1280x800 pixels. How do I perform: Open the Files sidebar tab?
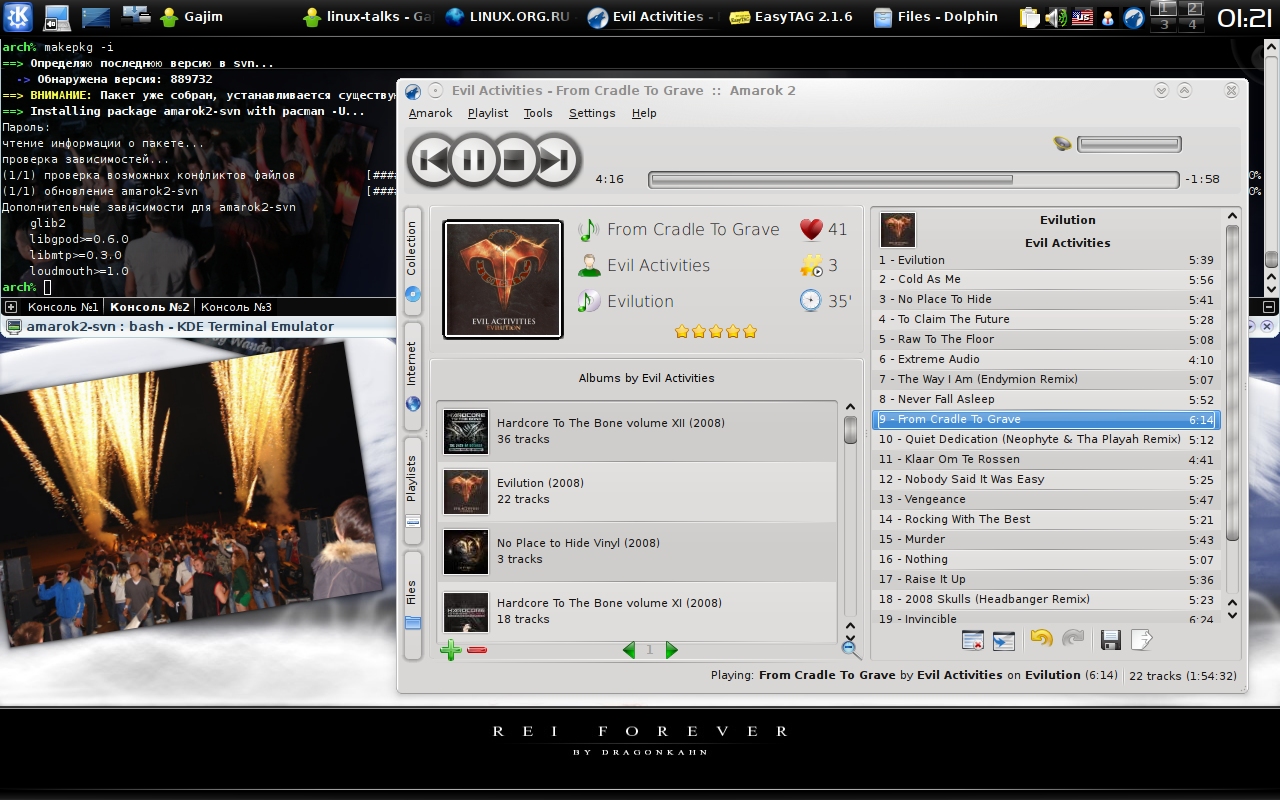click(x=412, y=604)
